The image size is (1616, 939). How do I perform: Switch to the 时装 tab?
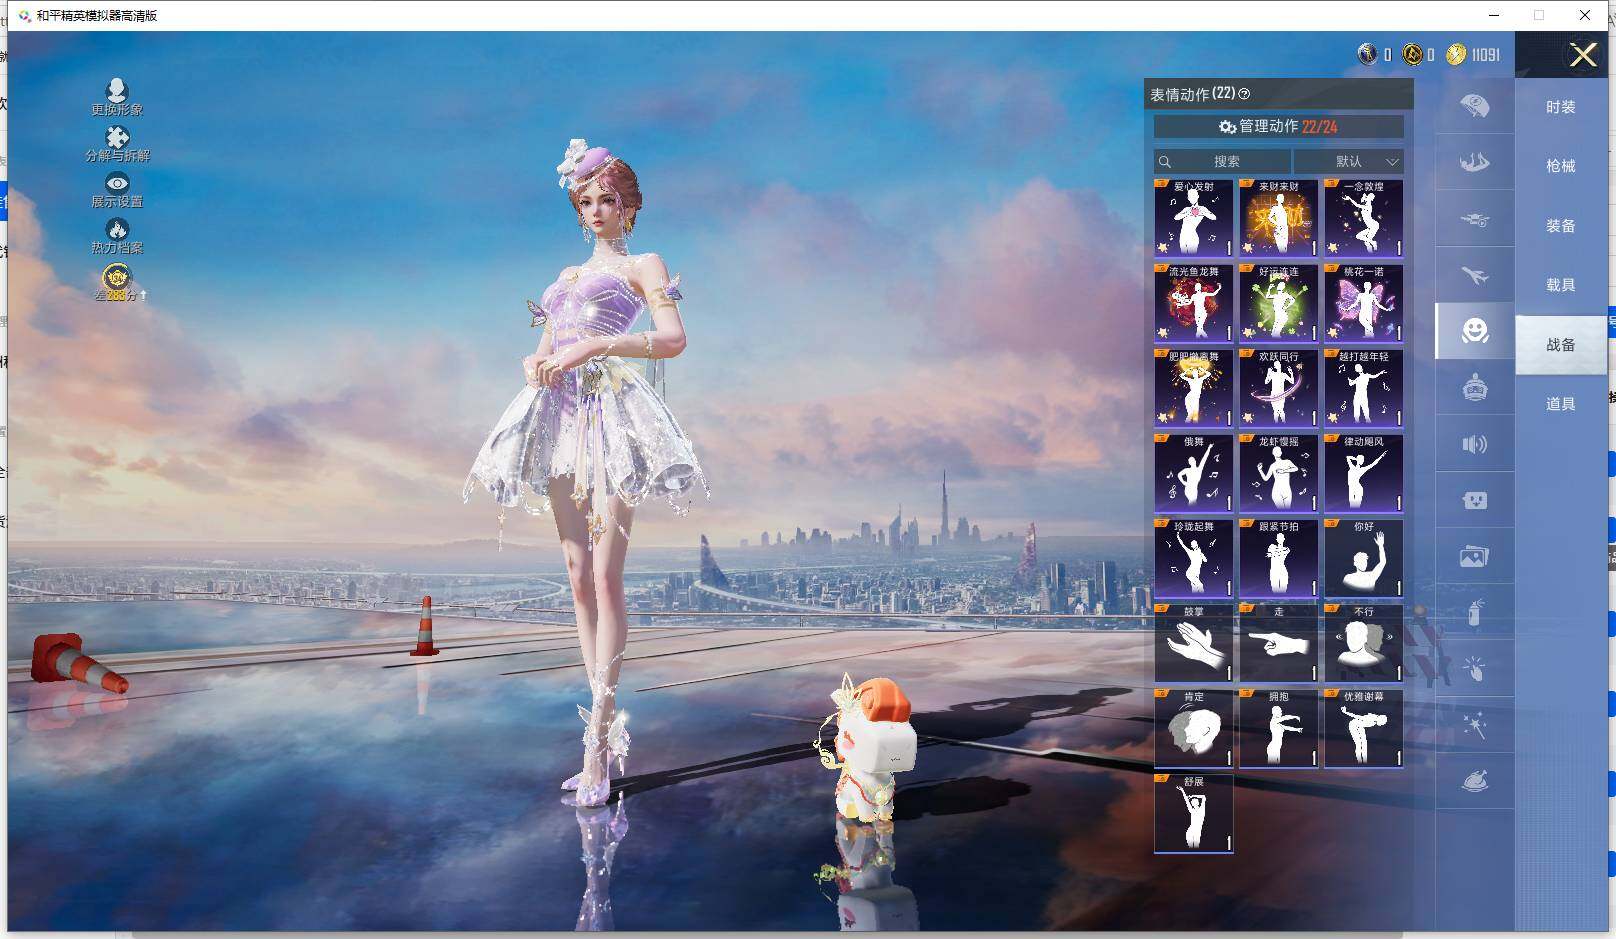pos(1560,107)
